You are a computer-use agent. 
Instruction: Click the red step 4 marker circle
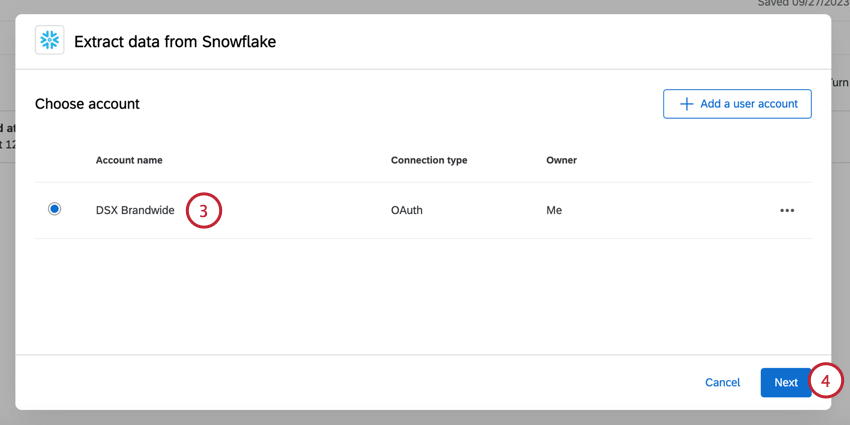point(825,381)
